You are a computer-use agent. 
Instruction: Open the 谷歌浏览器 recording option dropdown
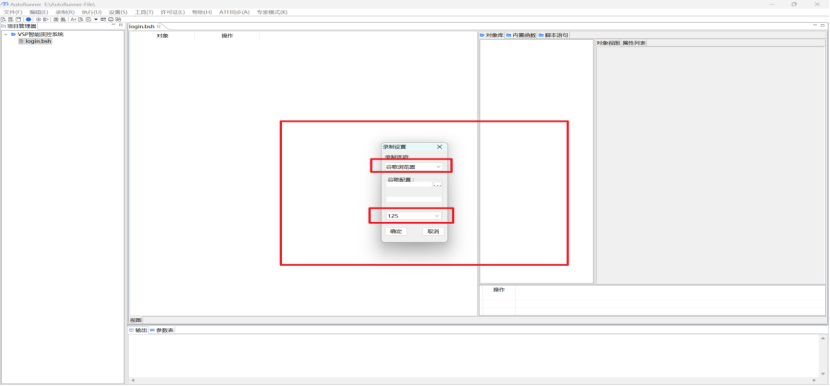click(x=413, y=167)
